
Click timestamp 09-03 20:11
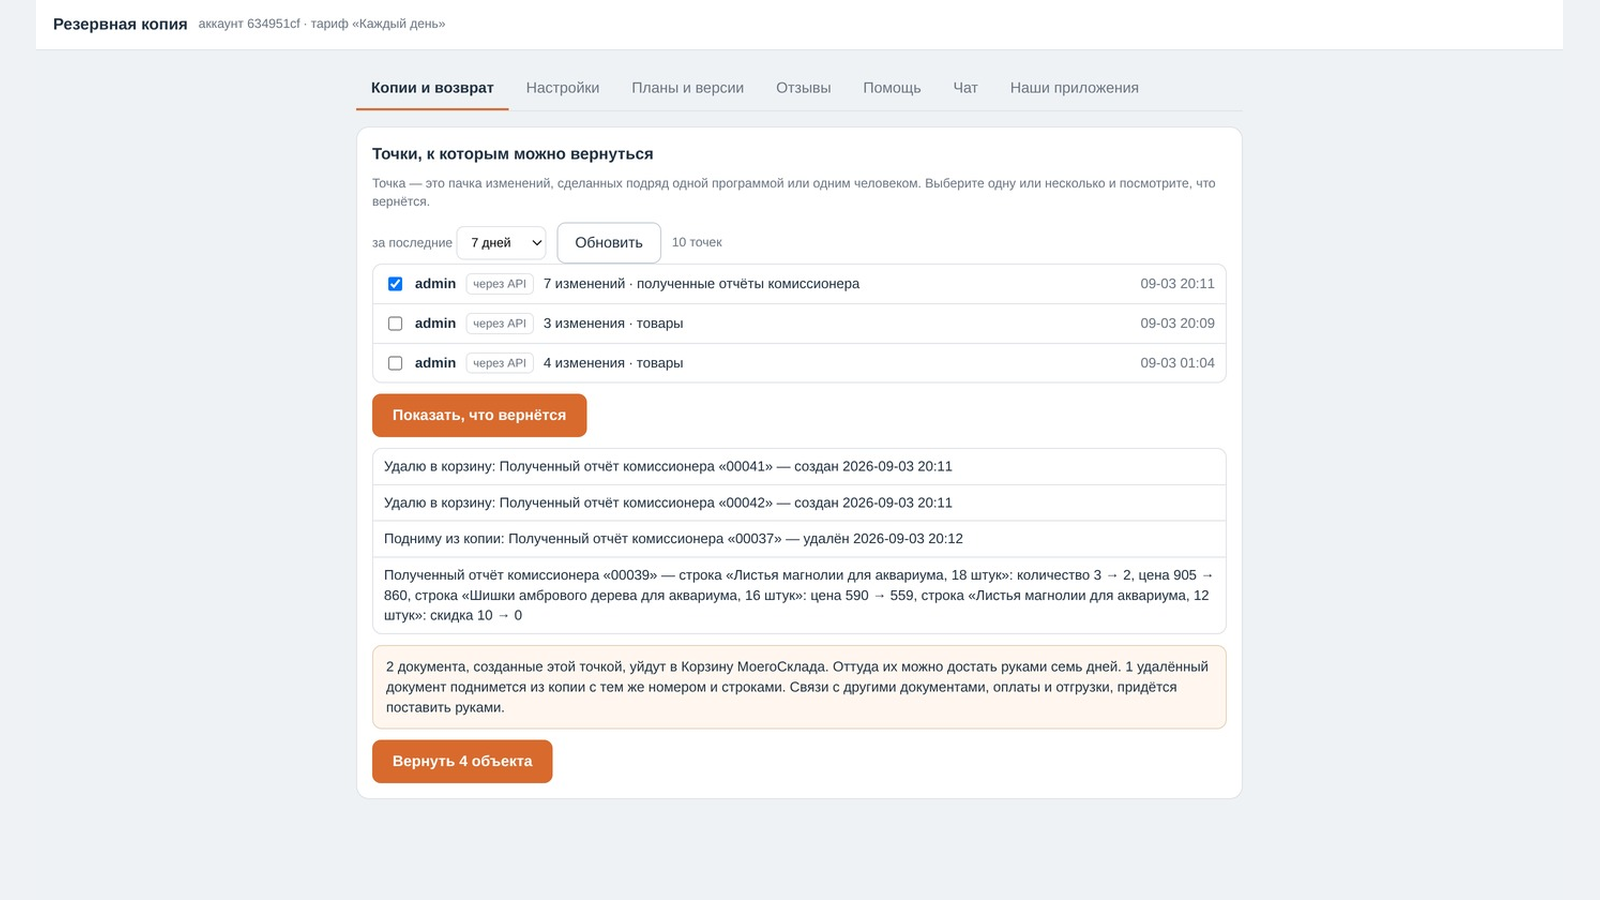[x=1177, y=284]
